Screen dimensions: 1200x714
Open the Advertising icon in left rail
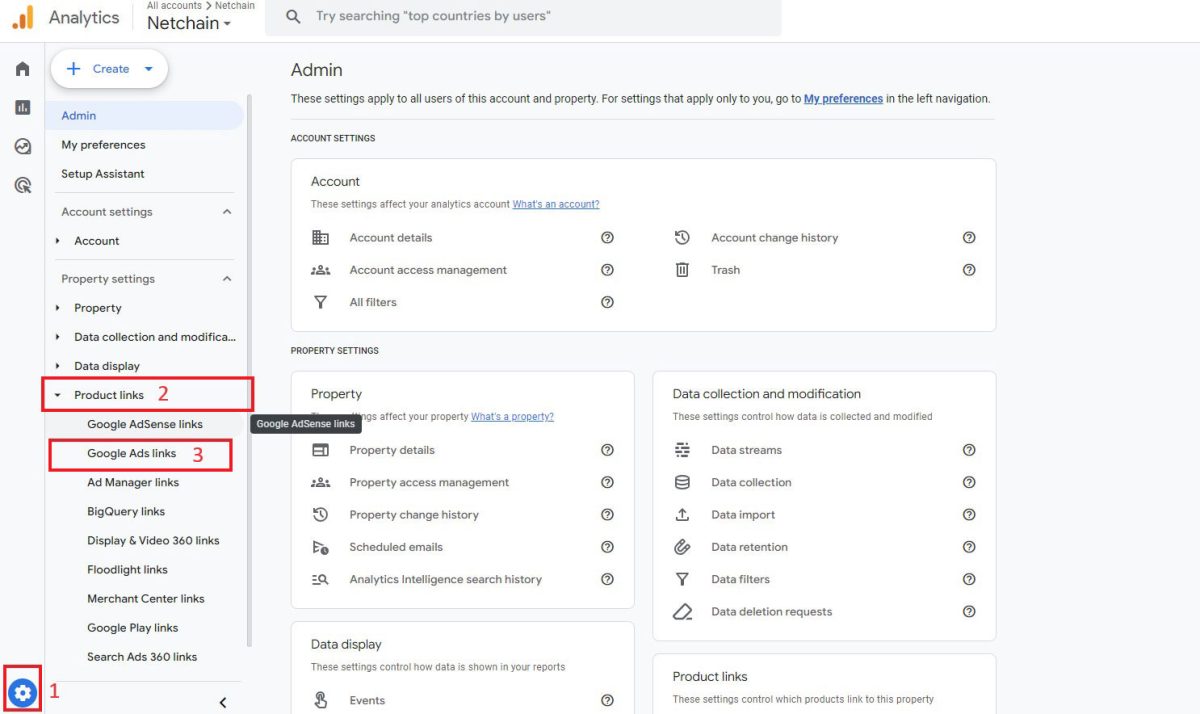click(22, 185)
